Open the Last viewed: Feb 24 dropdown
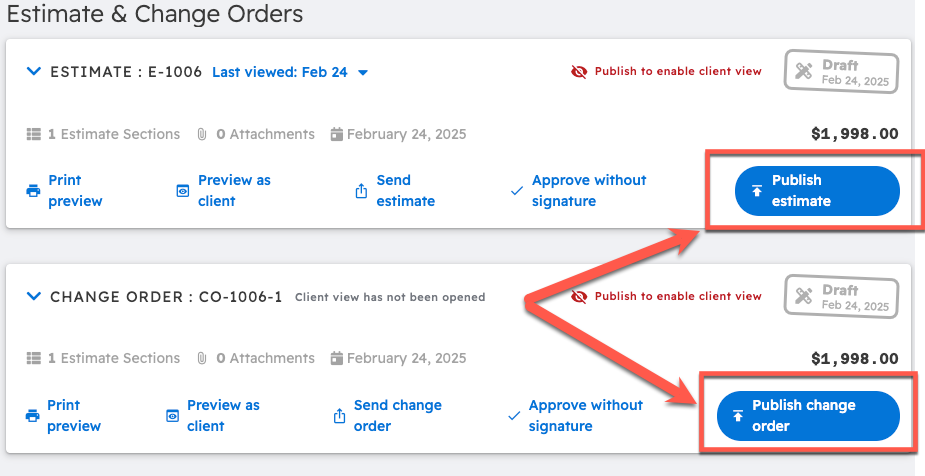This screenshot has width=925, height=476. pyautogui.click(x=290, y=72)
